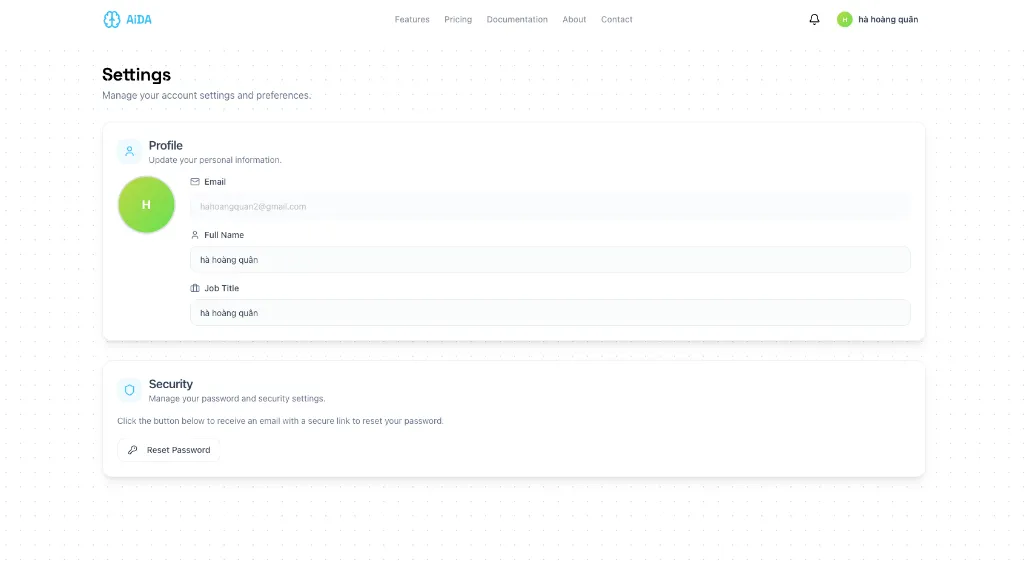Click the Profile section title
The image size is (1024, 561).
tap(165, 146)
